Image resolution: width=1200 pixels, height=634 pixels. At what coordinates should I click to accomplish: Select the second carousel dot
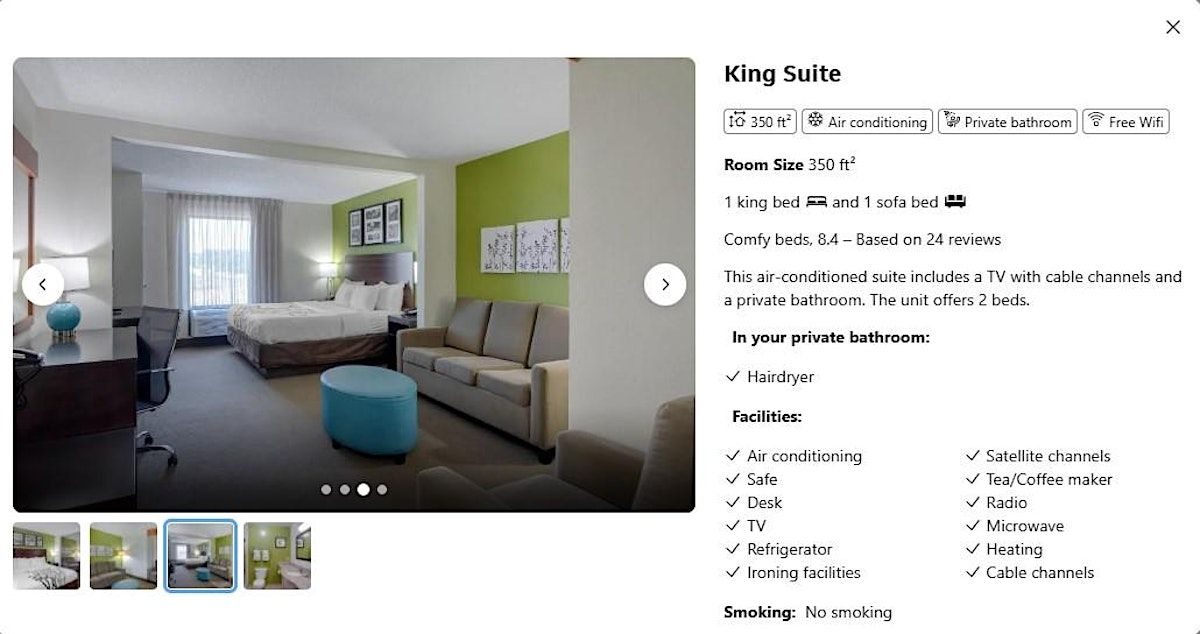click(345, 490)
